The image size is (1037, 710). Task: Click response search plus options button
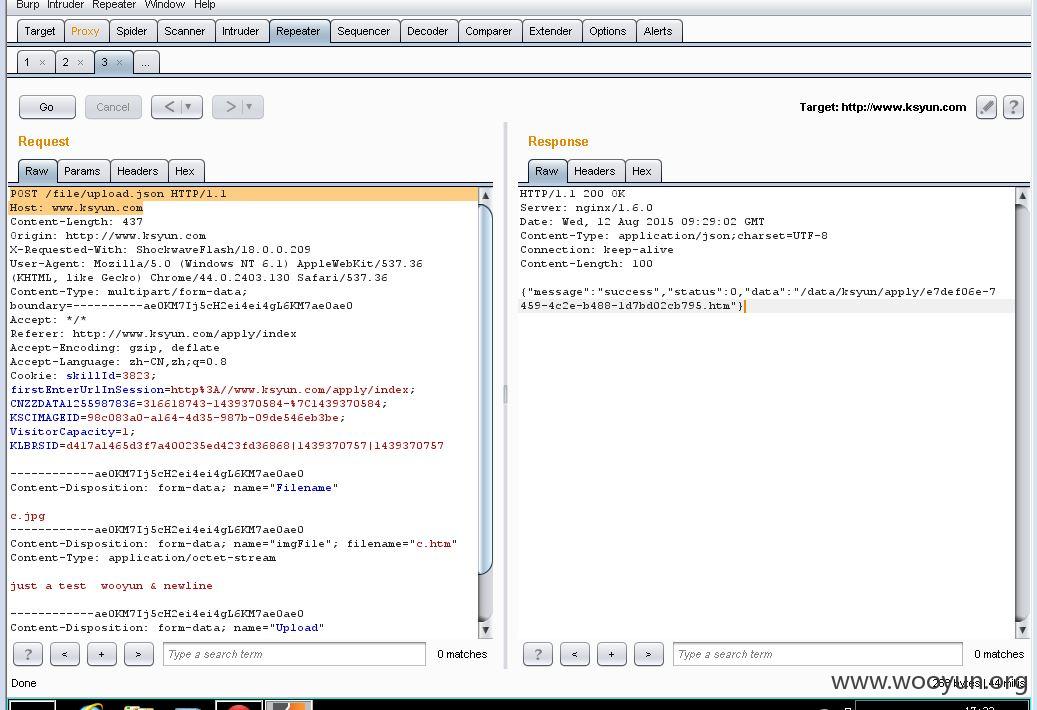(612, 654)
